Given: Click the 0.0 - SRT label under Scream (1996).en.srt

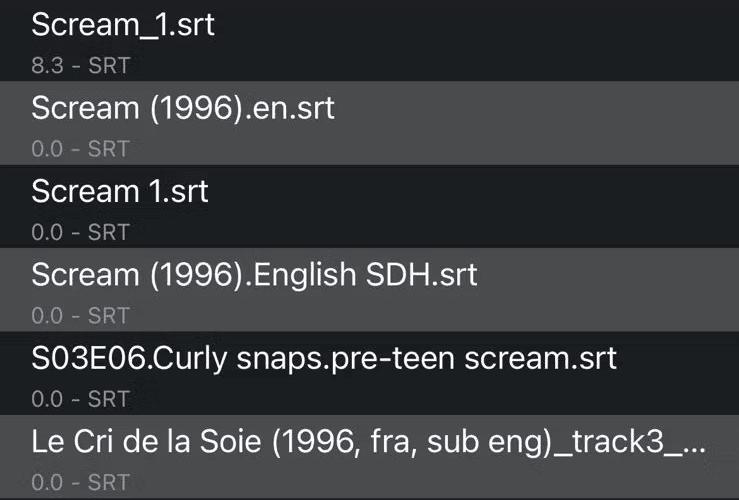Looking at the screenshot, I should (81, 149).
